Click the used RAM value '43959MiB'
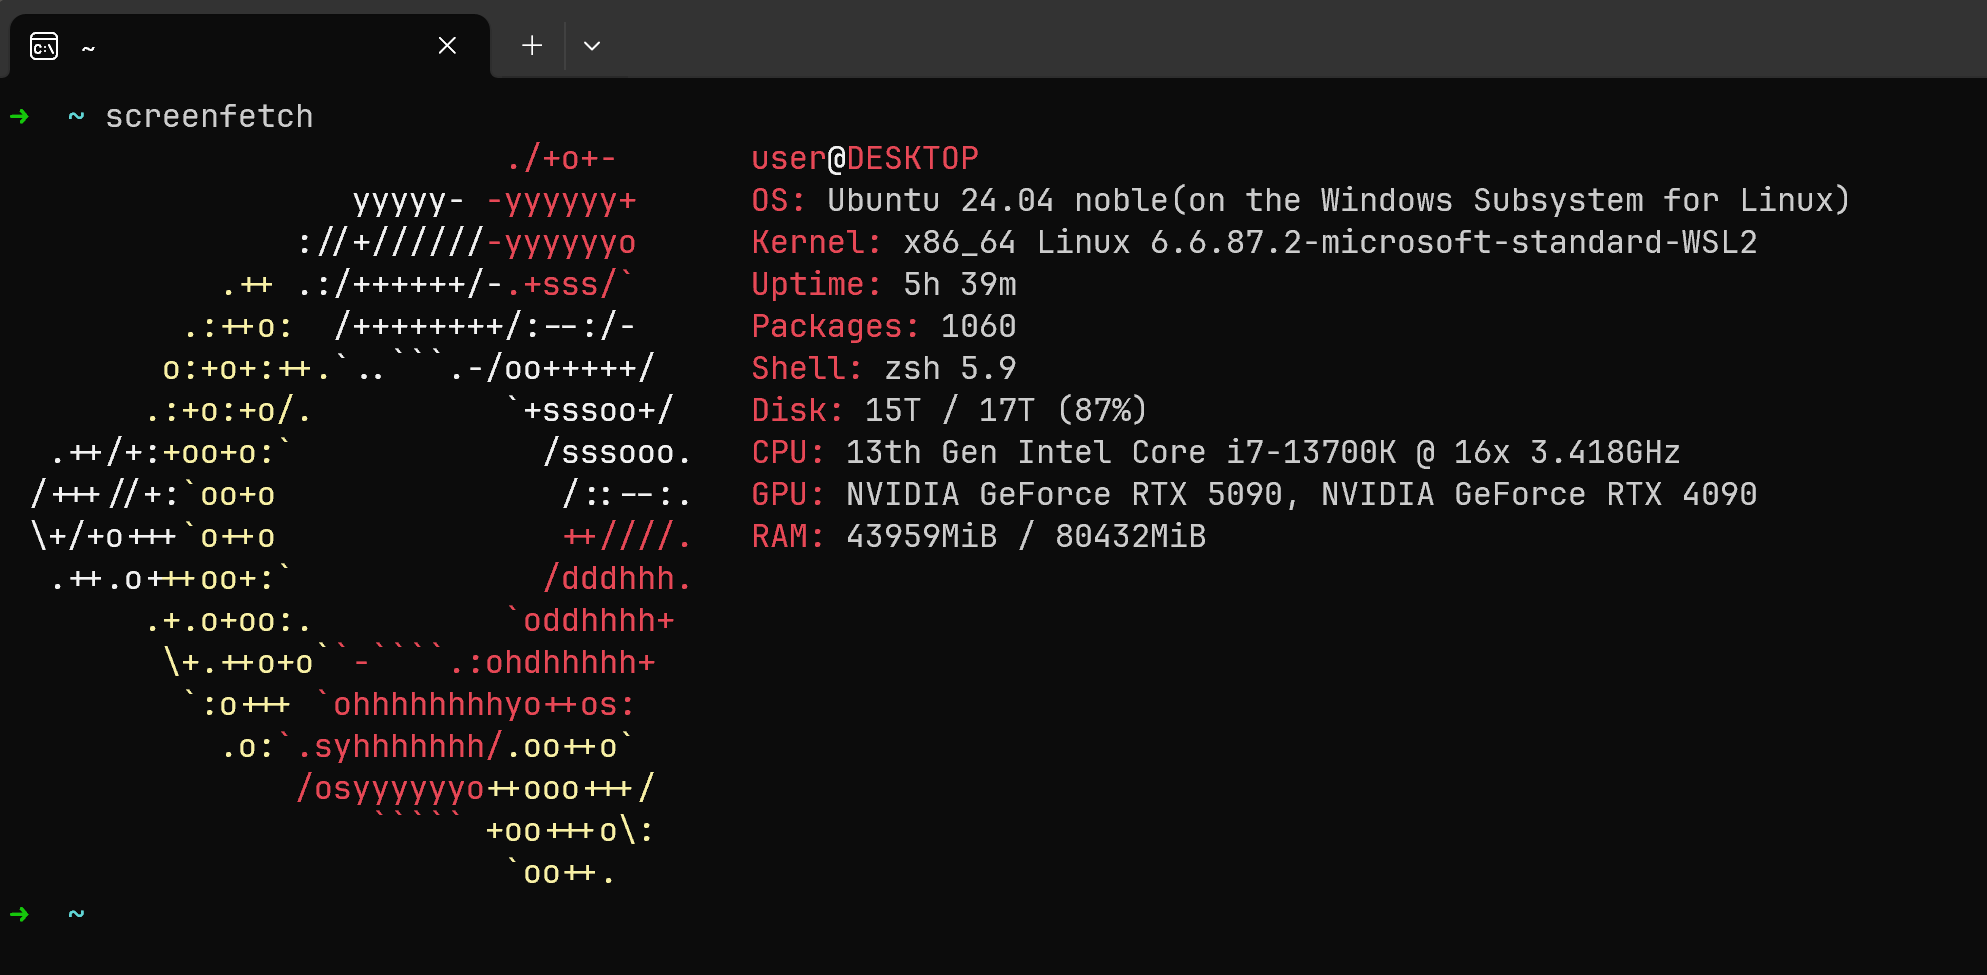The height and width of the screenshot is (975, 1987). click(x=921, y=537)
